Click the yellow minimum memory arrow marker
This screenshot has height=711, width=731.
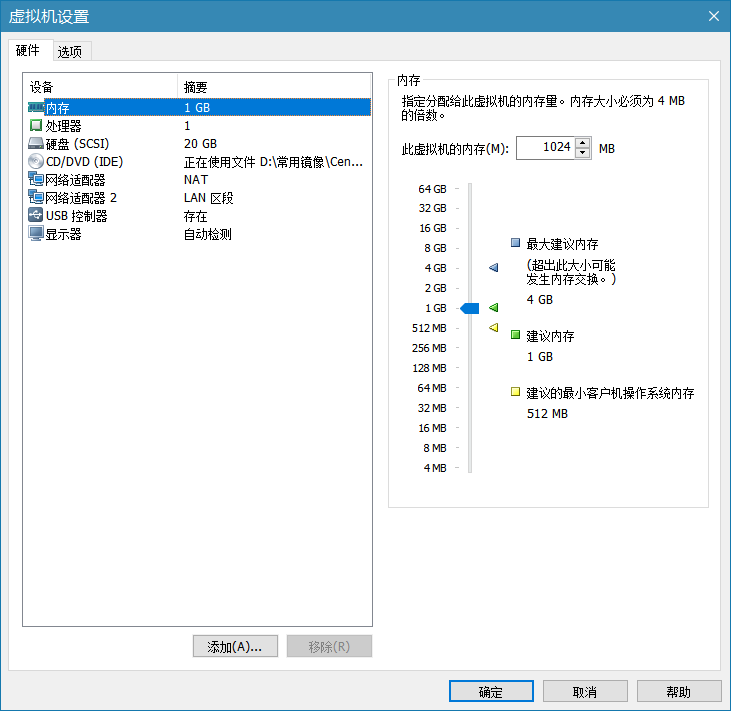pos(493,328)
